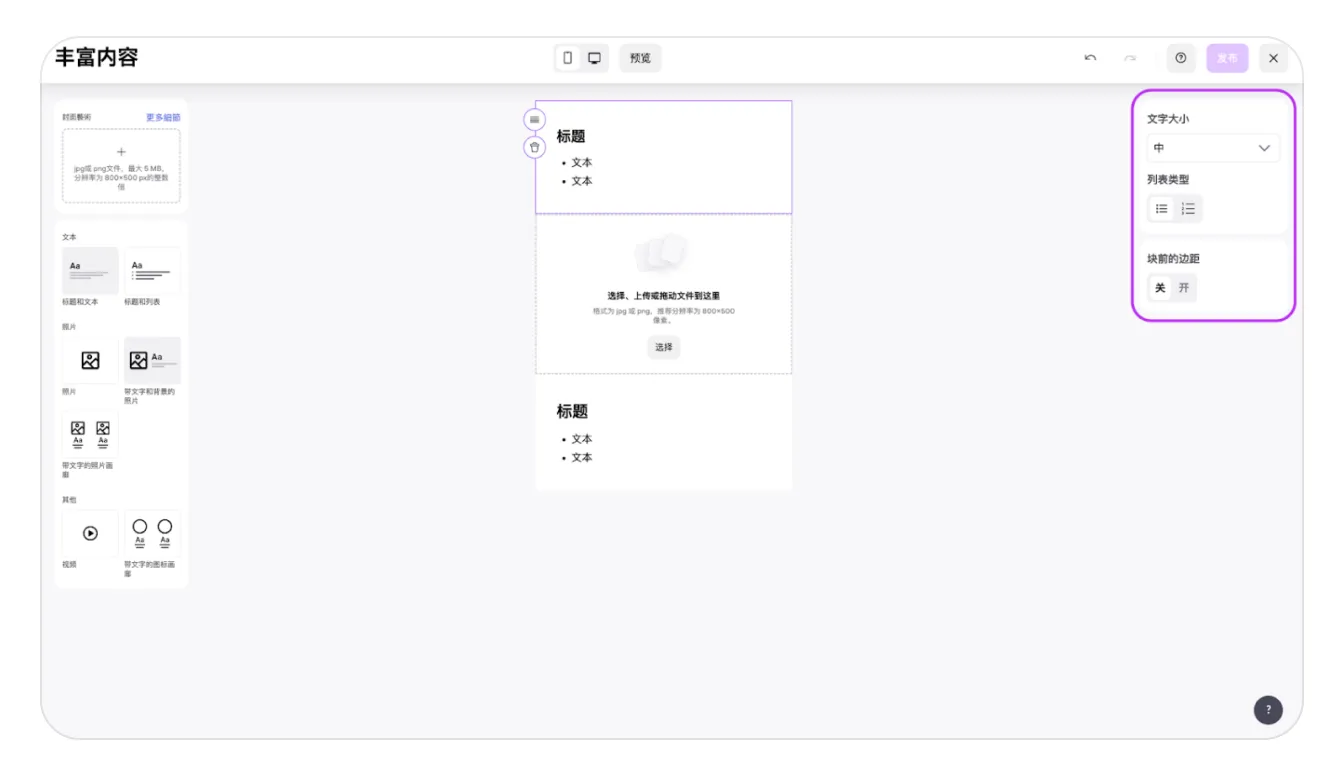This screenshot has width=1344, height=776.
Task: Turn off margin before block (关)
Action: click(x=1160, y=288)
